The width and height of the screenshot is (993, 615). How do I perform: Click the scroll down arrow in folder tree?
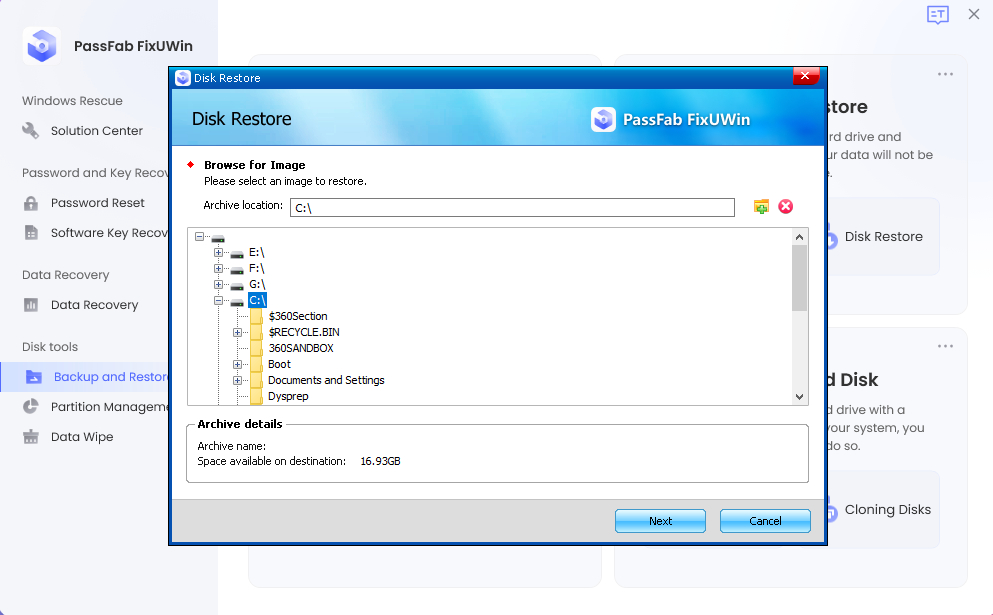(799, 397)
